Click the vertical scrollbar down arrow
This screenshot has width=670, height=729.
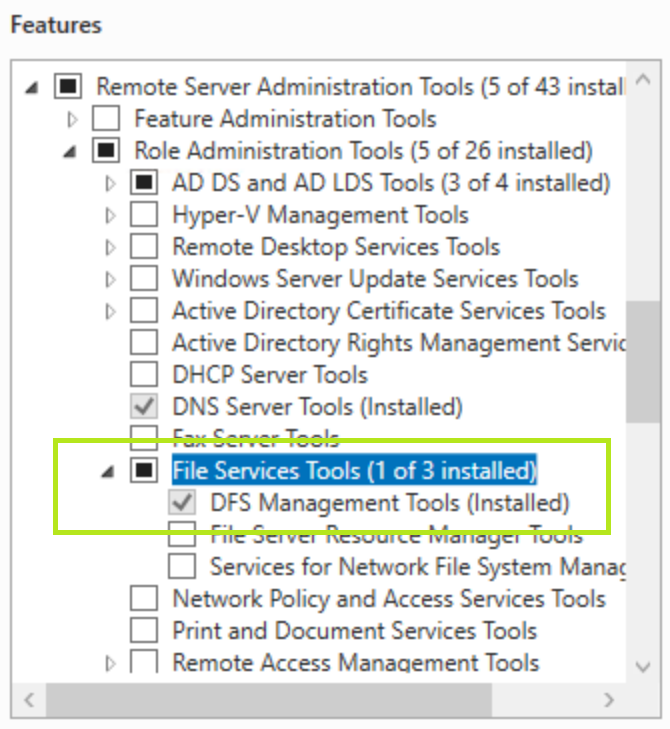(x=643, y=666)
